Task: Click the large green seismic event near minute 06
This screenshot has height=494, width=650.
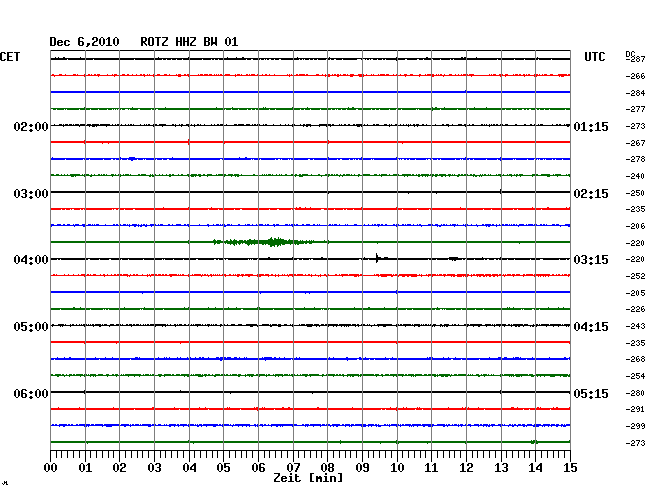Action: (264, 242)
